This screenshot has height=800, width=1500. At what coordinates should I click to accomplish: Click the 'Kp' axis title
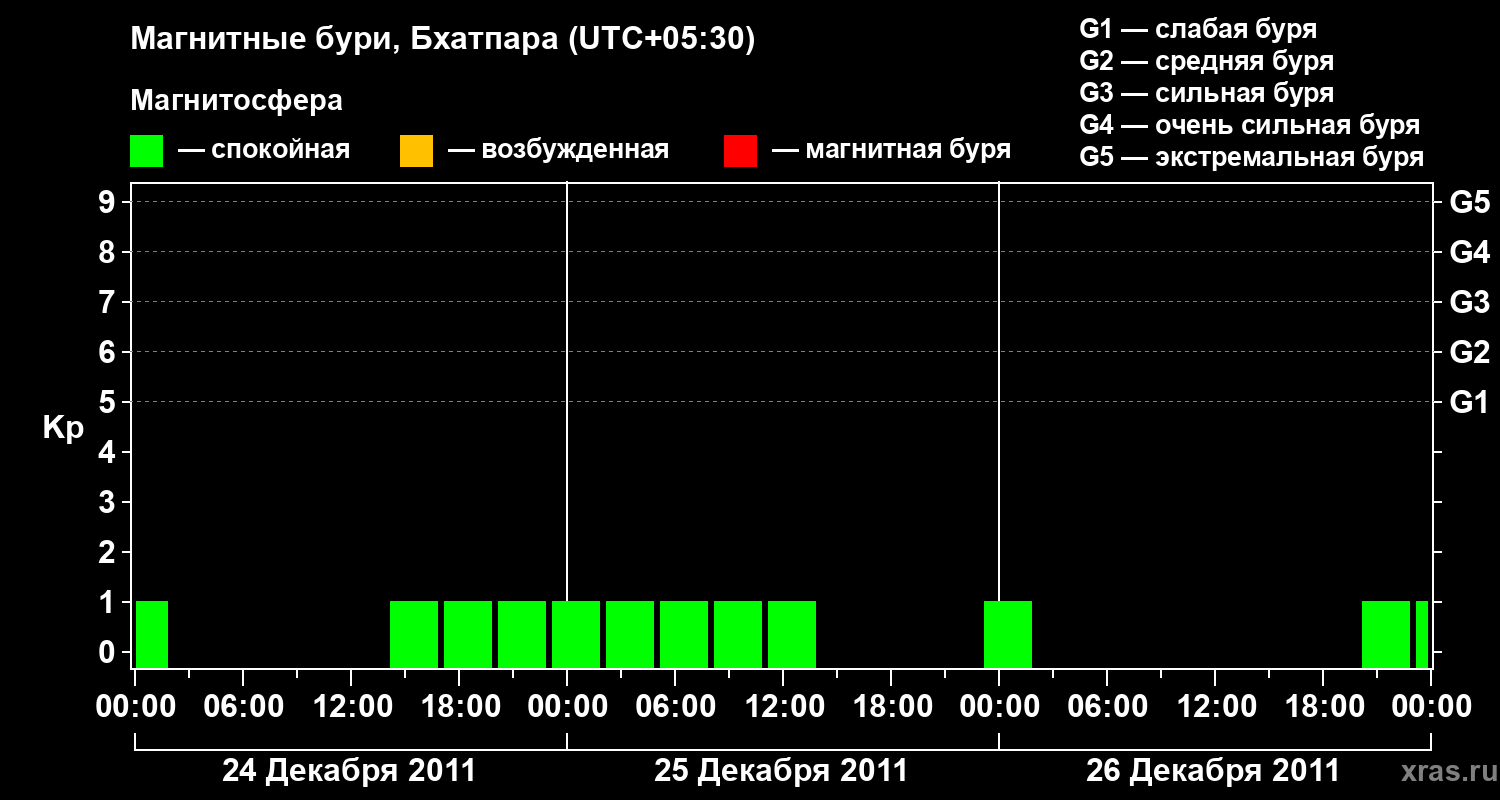tap(63, 428)
